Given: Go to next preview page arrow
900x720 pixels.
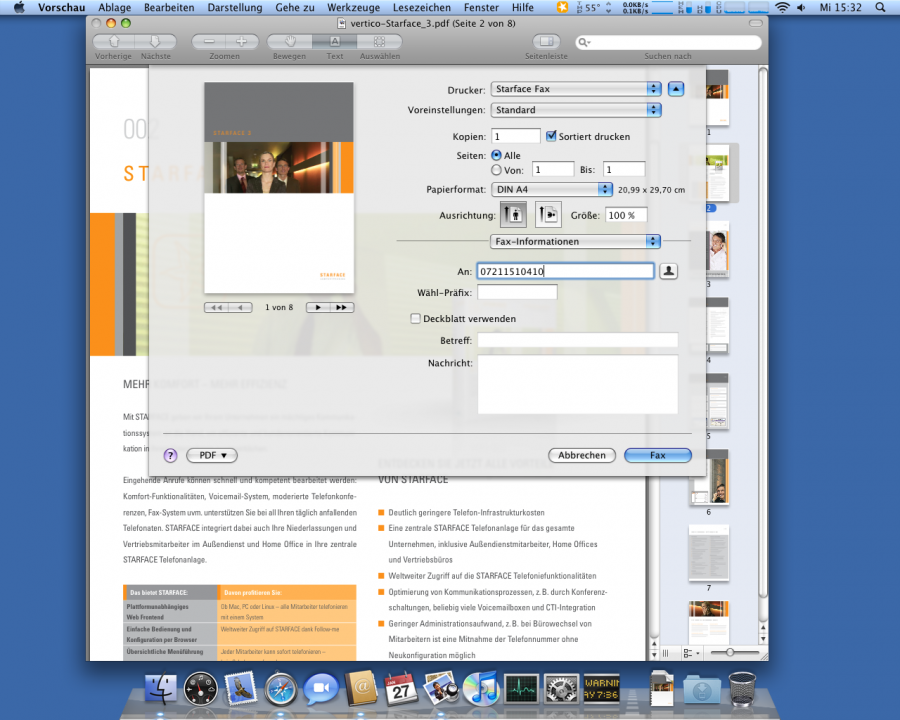Looking at the screenshot, I should (318, 308).
